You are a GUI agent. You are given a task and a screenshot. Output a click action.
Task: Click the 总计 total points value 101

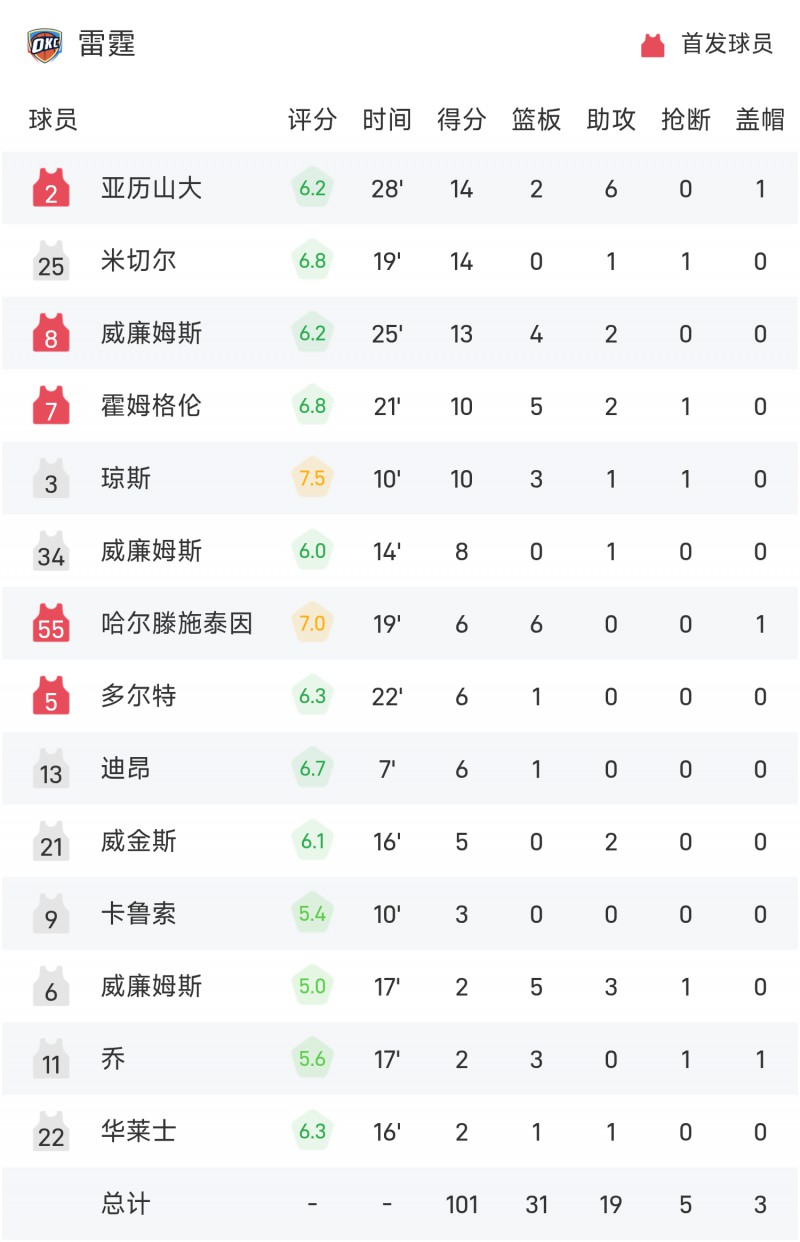pos(462,1204)
